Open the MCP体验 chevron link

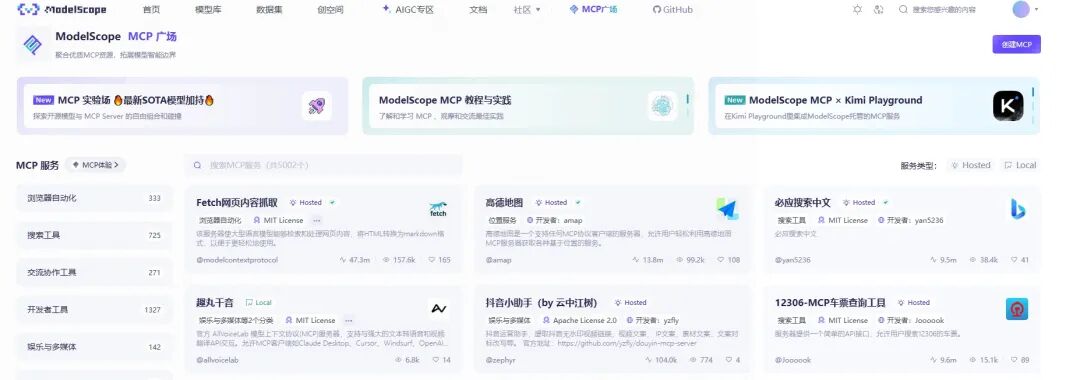click(x=96, y=165)
